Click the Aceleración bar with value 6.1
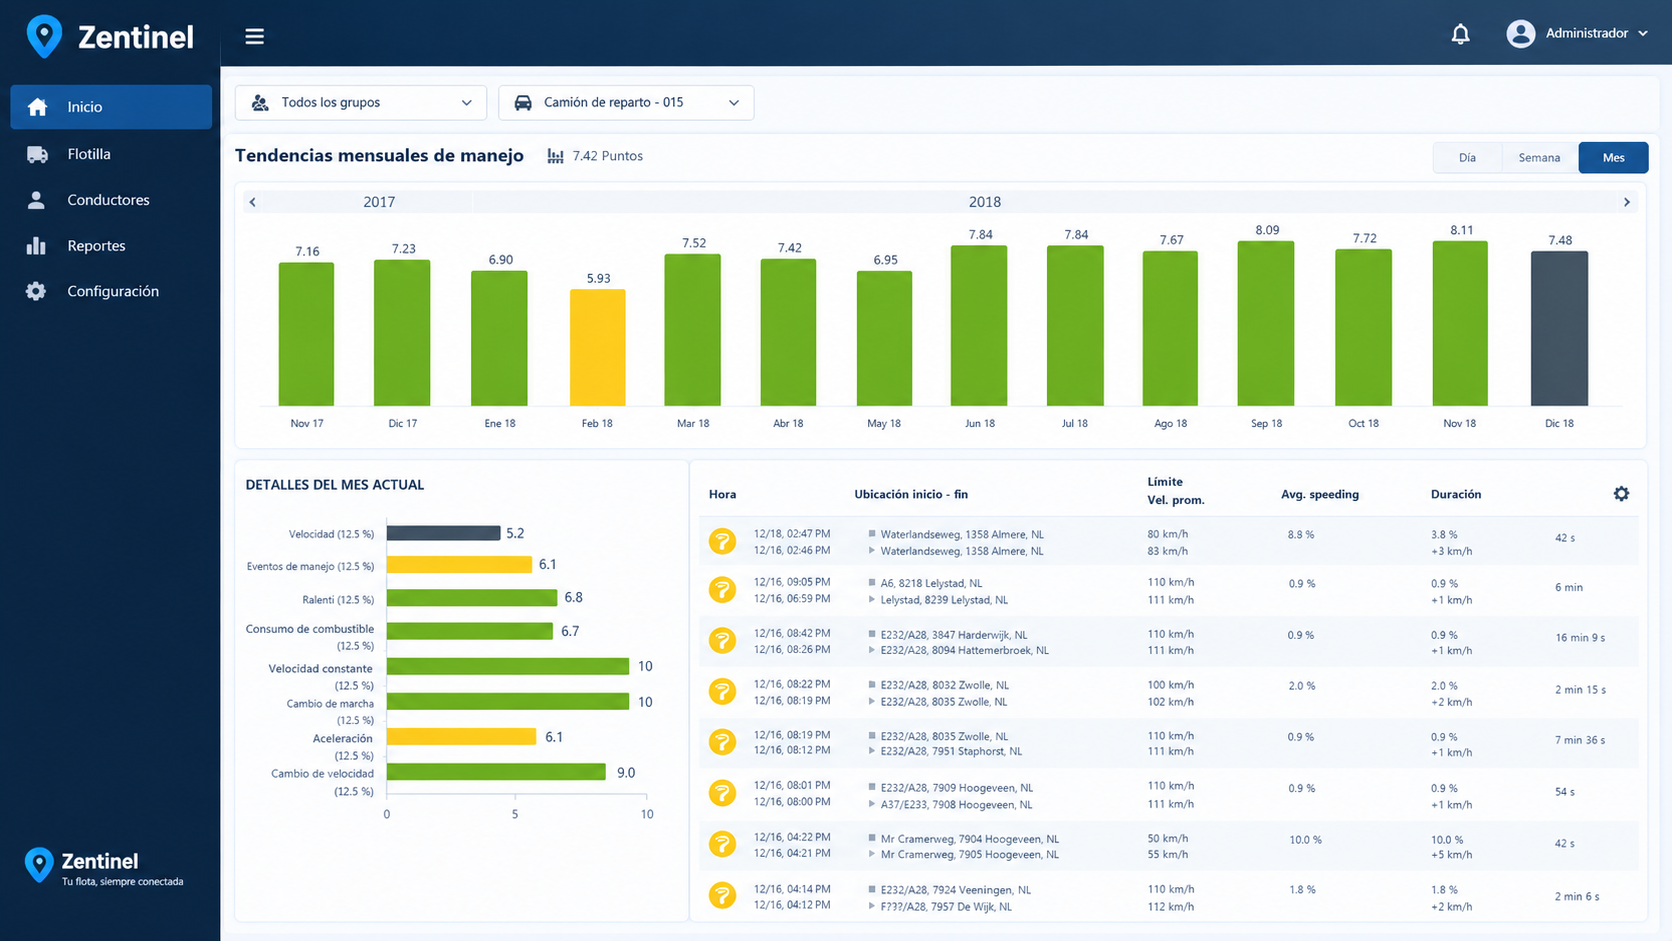The image size is (1672, 941). tap(461, 737)
